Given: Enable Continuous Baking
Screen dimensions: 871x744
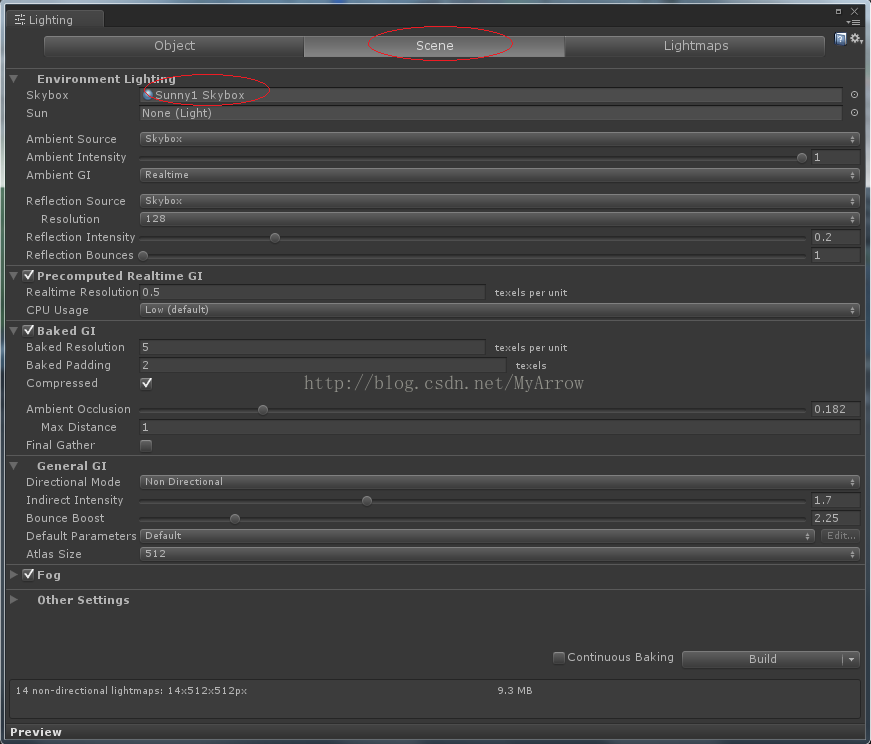Looking at the screenshot, I should coord(559,658).
